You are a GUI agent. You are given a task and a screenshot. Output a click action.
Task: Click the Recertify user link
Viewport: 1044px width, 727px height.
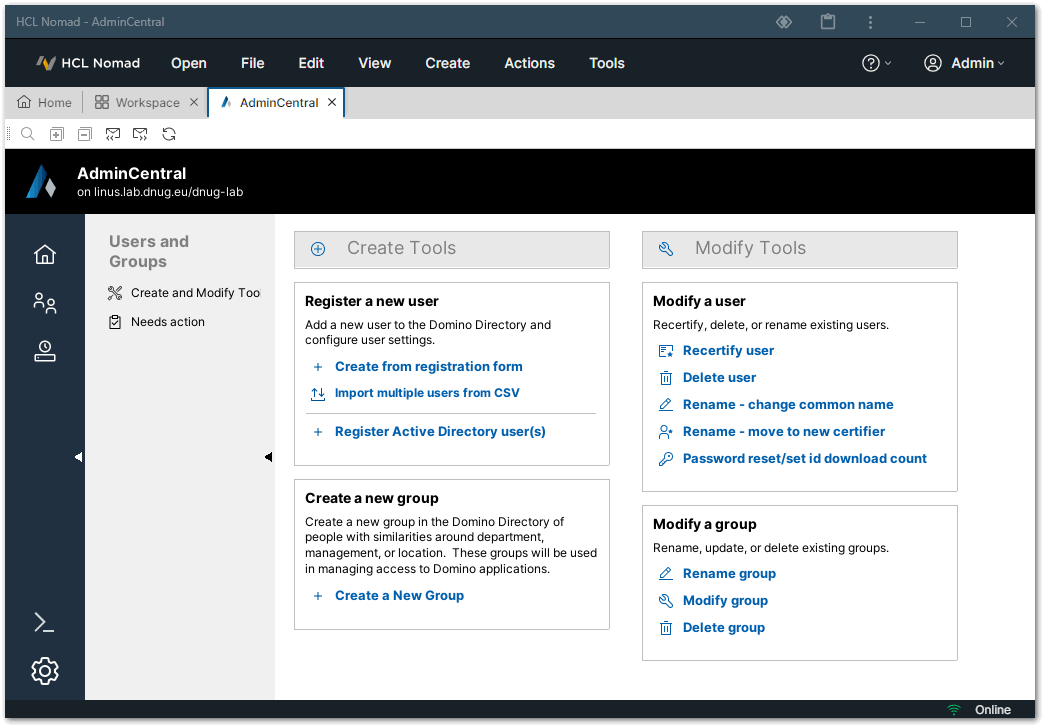coord(728,351)
